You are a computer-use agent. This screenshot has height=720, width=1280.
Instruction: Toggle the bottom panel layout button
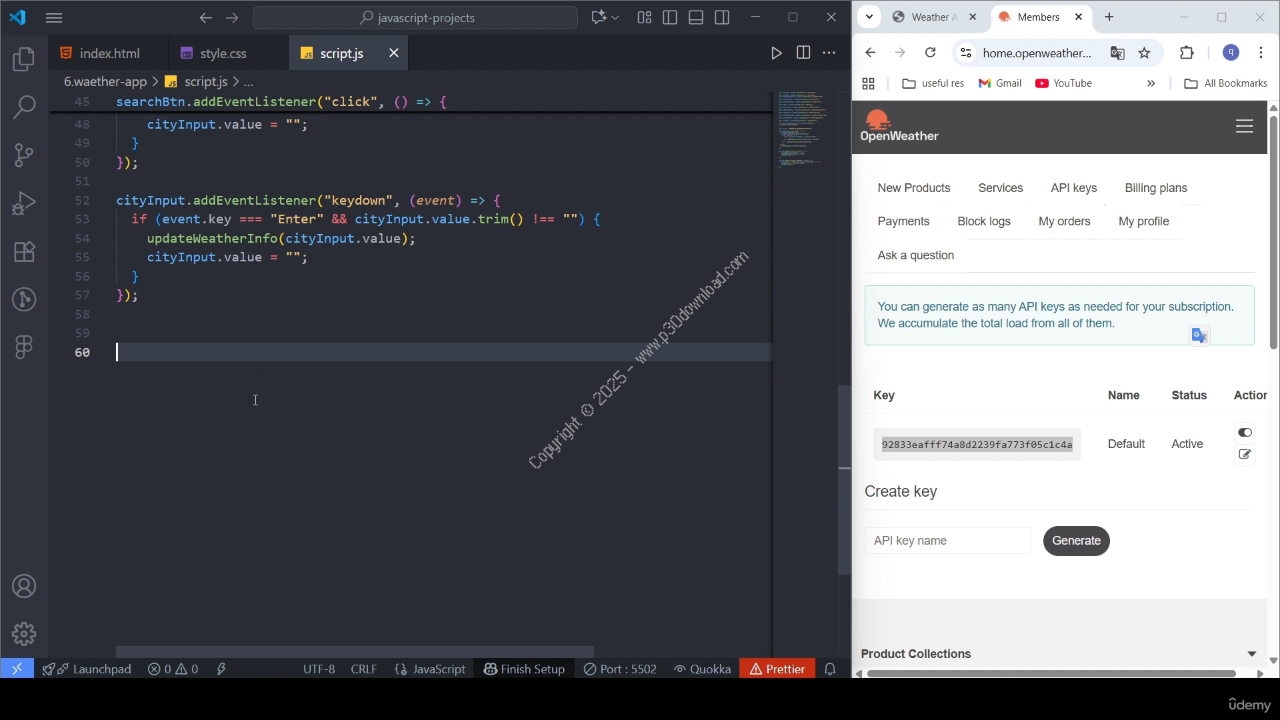(x=696, y=17)
